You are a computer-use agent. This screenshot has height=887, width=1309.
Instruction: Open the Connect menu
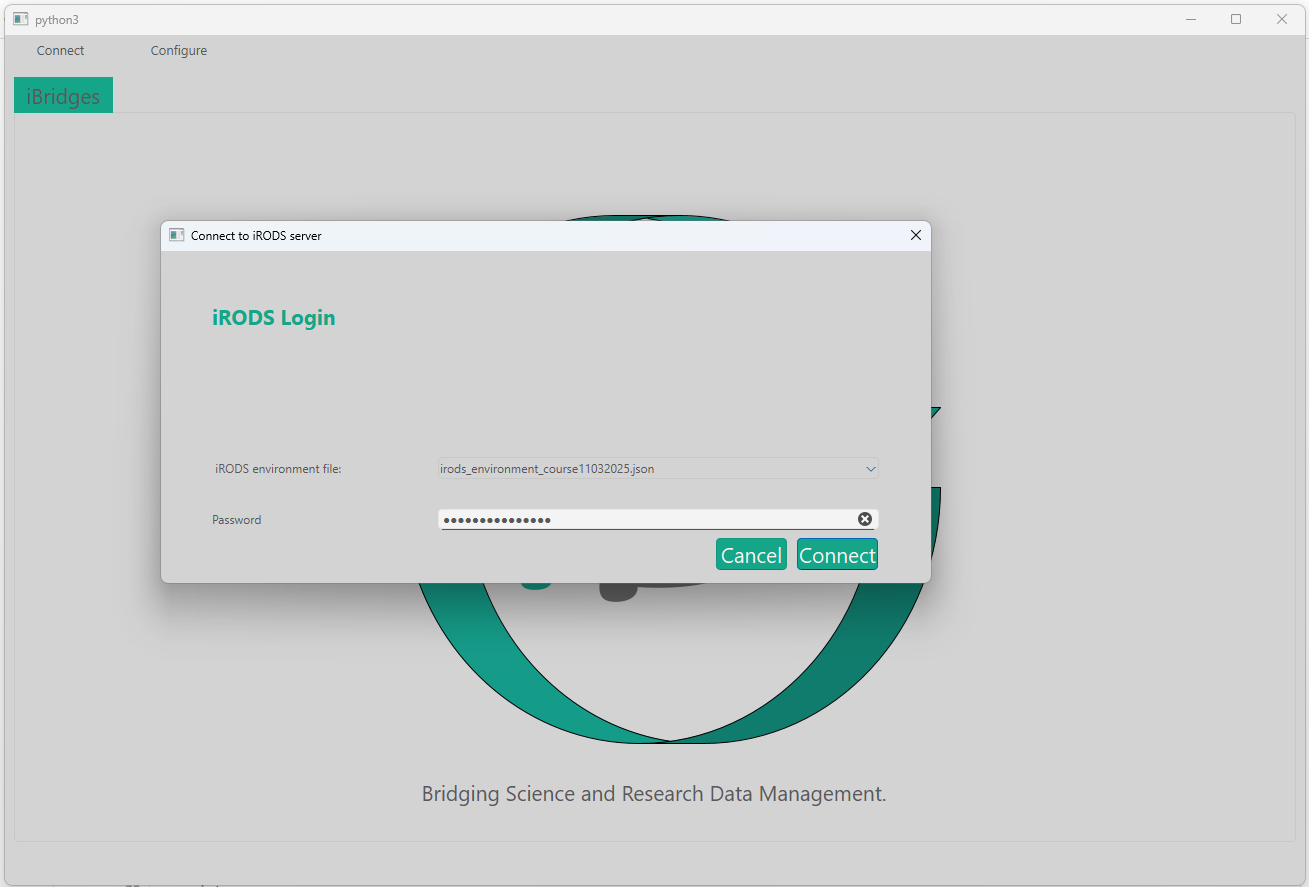point(60,51)
